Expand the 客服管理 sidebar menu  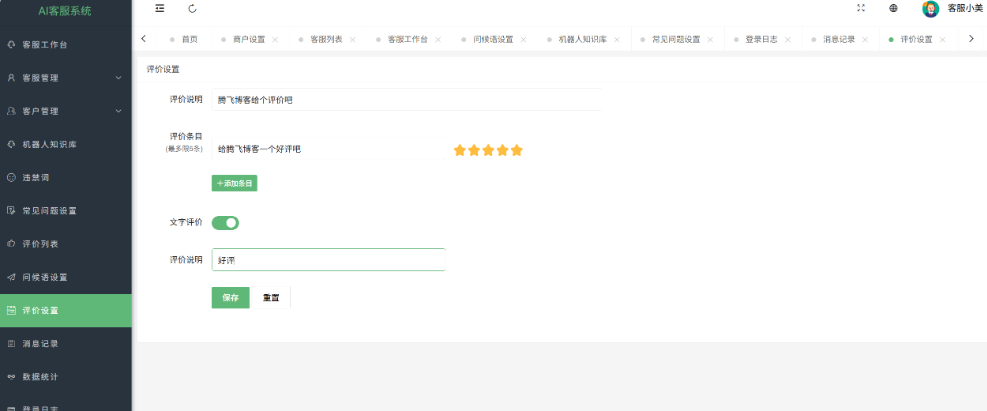65,78
